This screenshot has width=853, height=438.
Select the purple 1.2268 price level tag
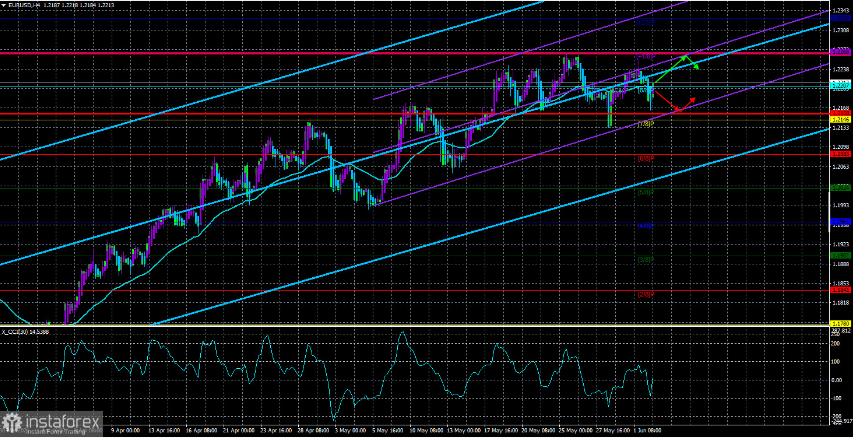840,52
